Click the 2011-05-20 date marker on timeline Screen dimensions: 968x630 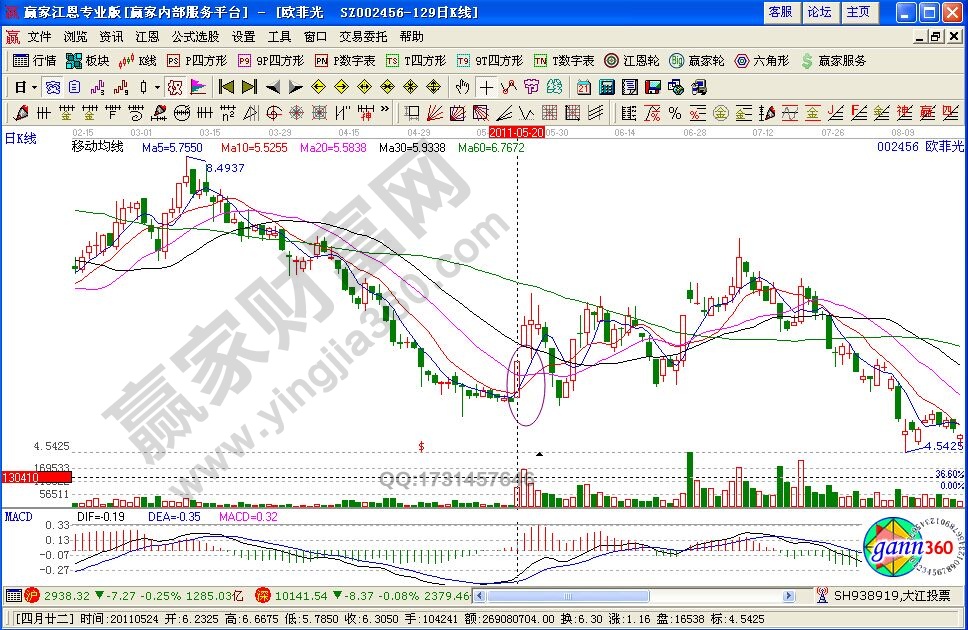tap(516, 132)
